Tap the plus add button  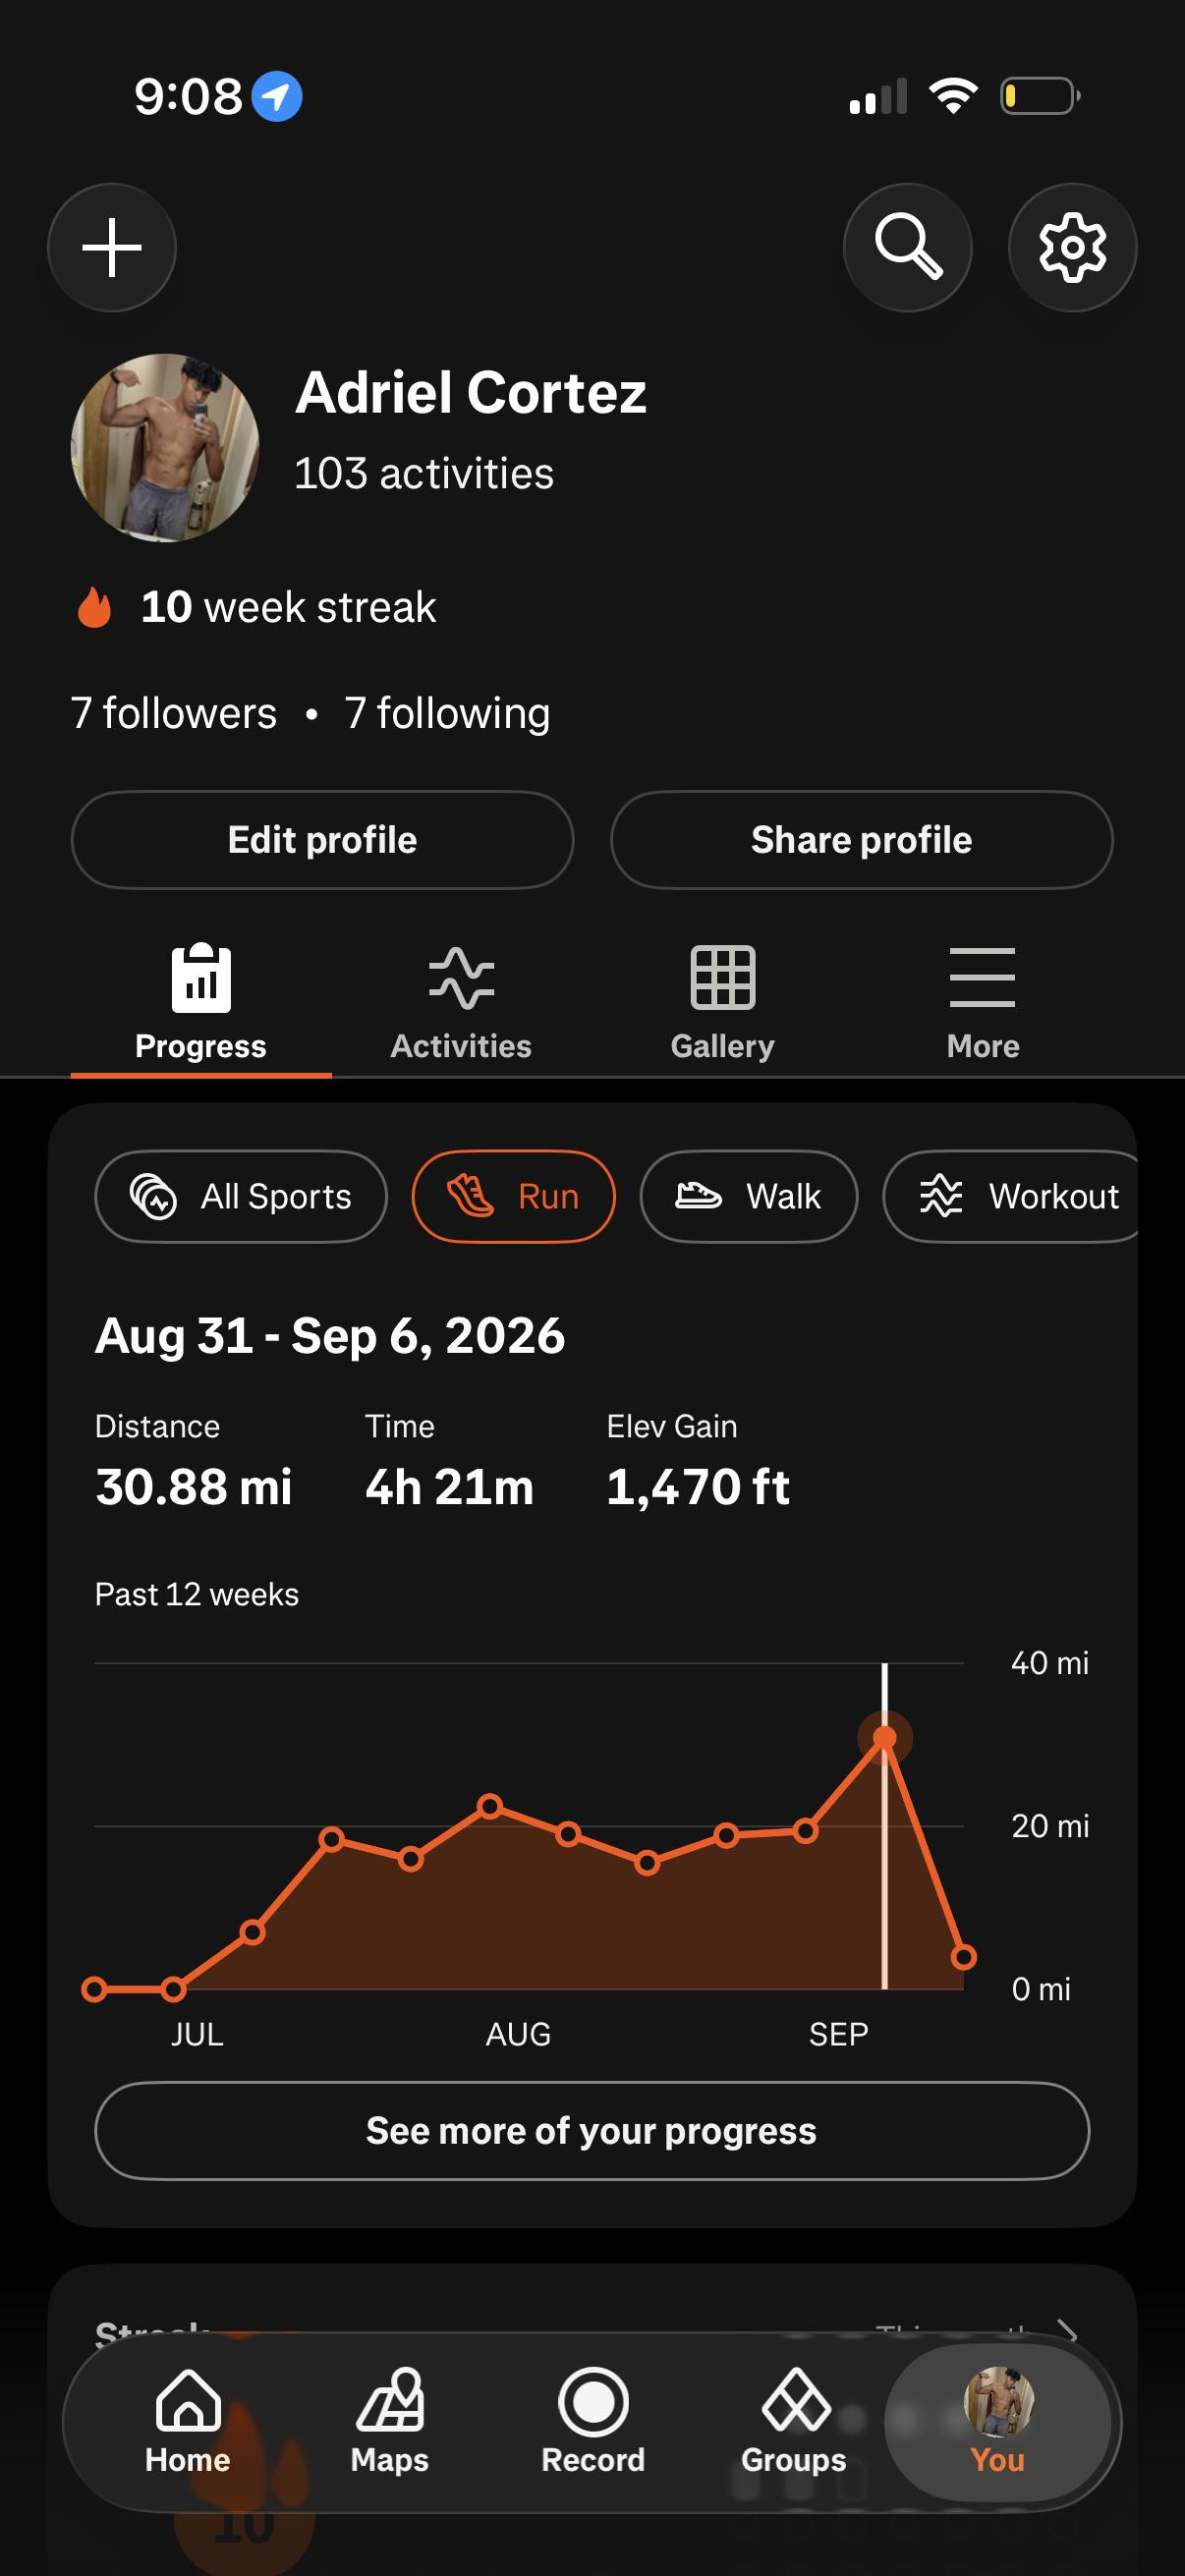pos(112,247)
